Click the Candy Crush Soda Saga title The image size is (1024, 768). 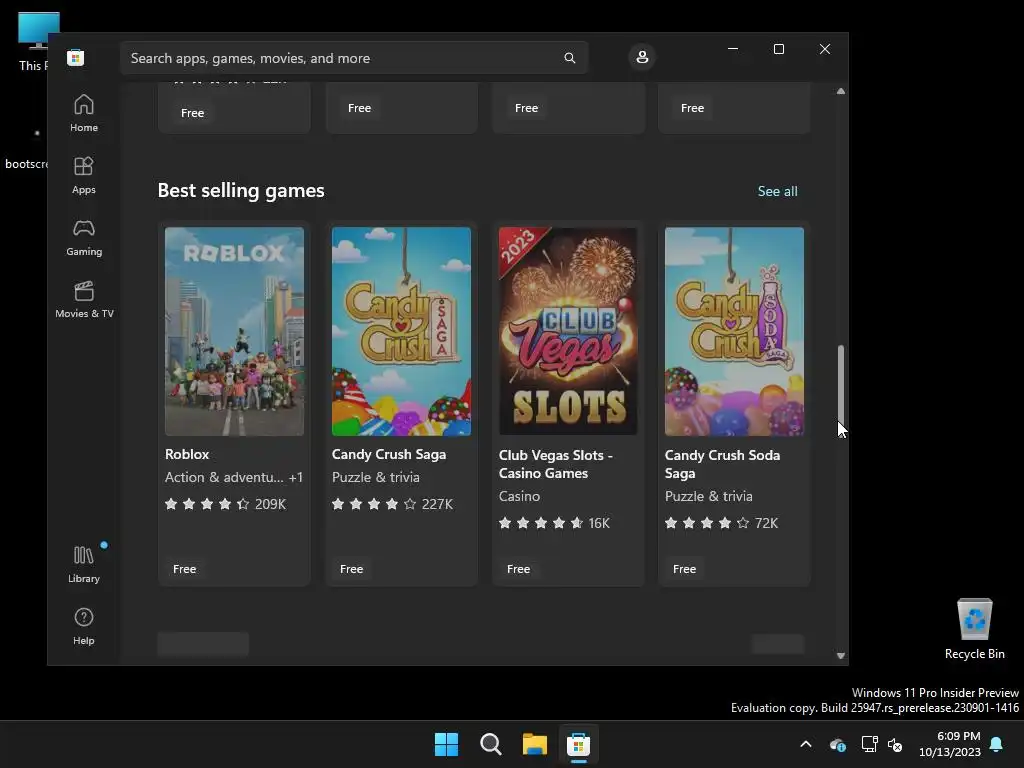point(722,464)
